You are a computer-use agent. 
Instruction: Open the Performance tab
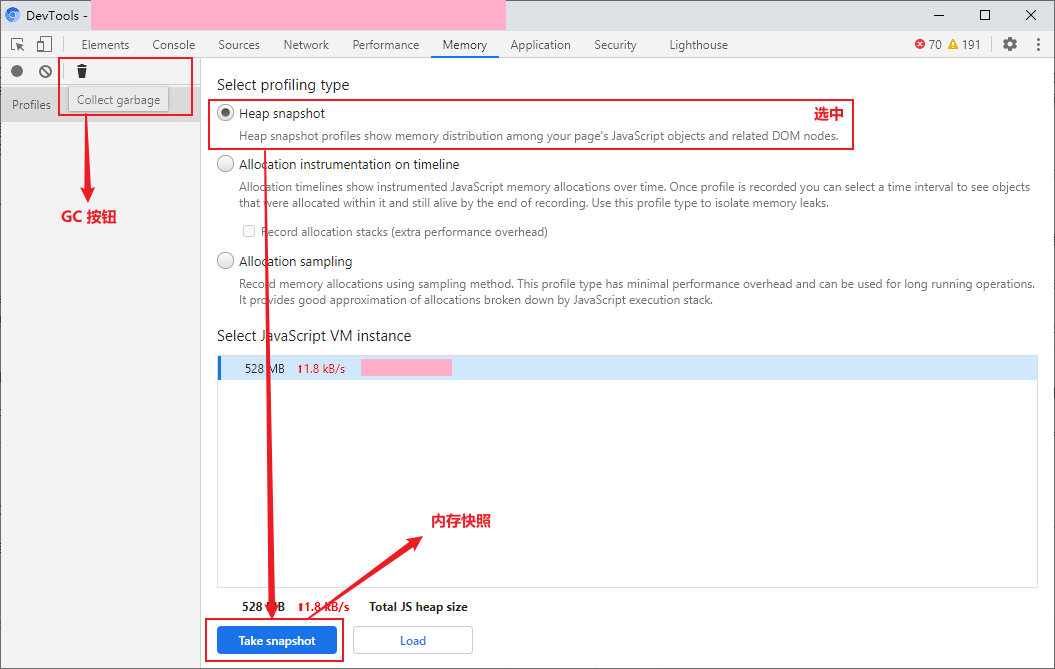385,45
